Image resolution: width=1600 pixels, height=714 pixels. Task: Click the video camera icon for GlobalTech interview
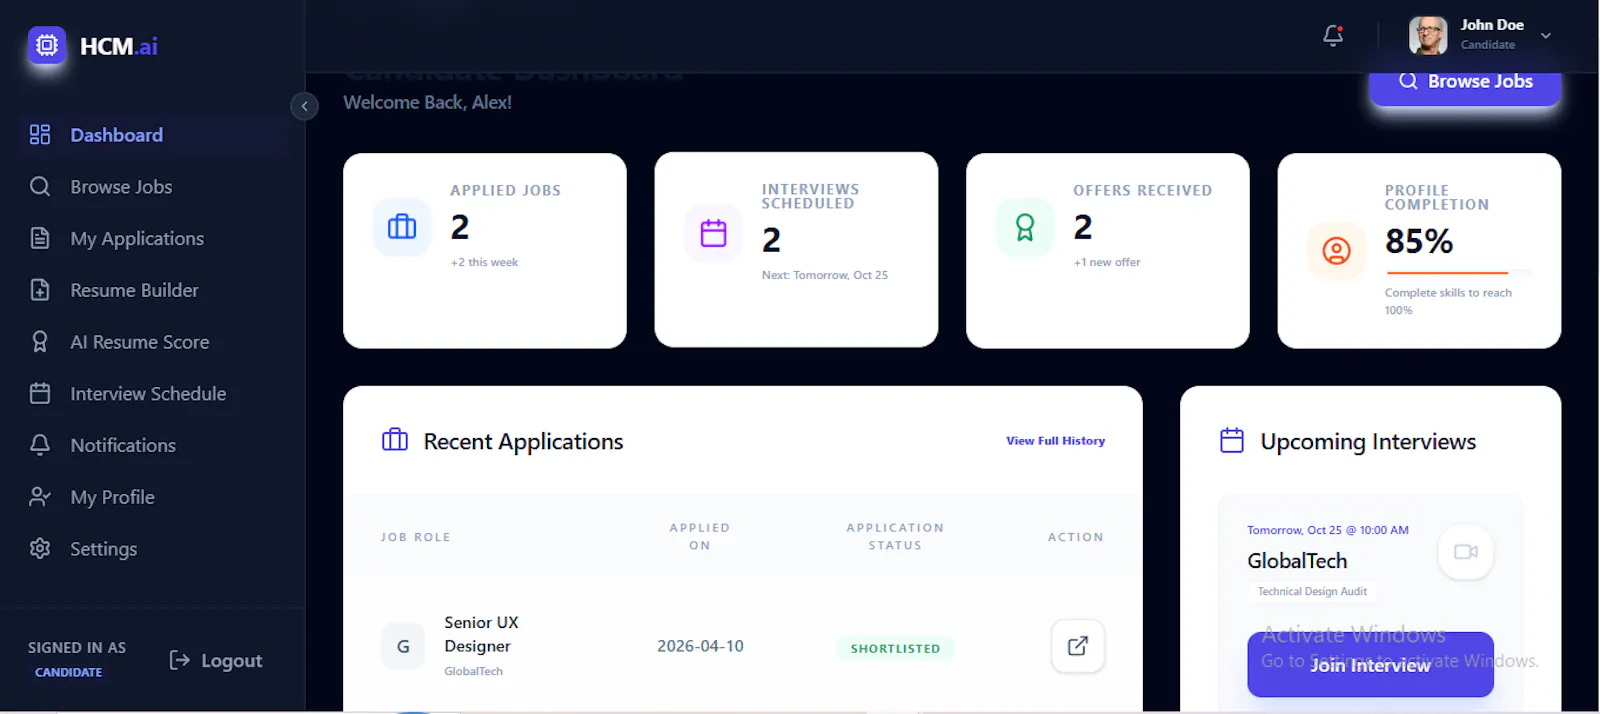pyautogui.click(x=1466, y=552)
